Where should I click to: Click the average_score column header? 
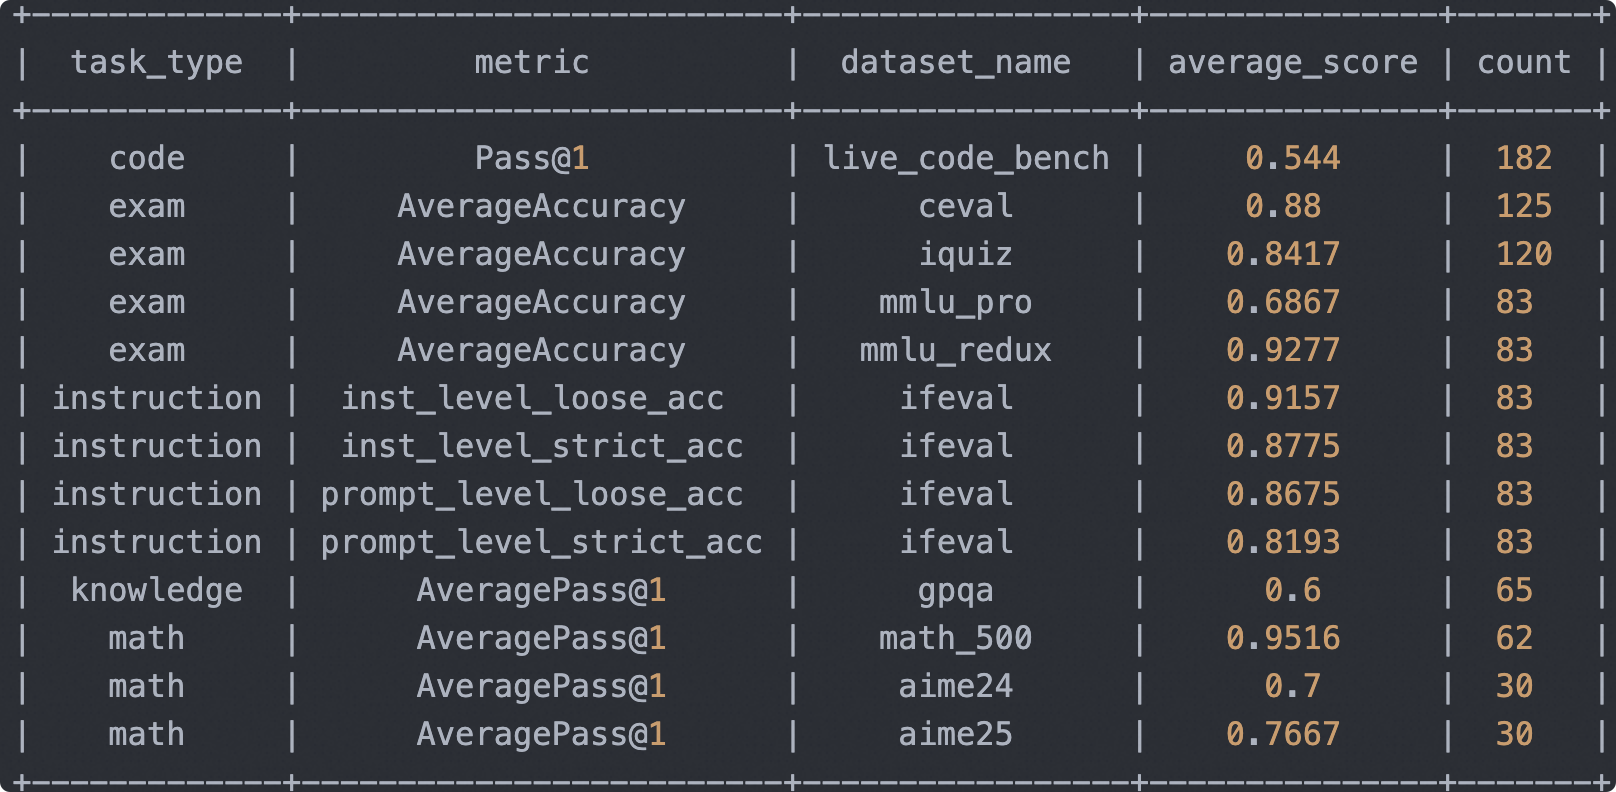pyautogui.click(x=1292, y=63)
